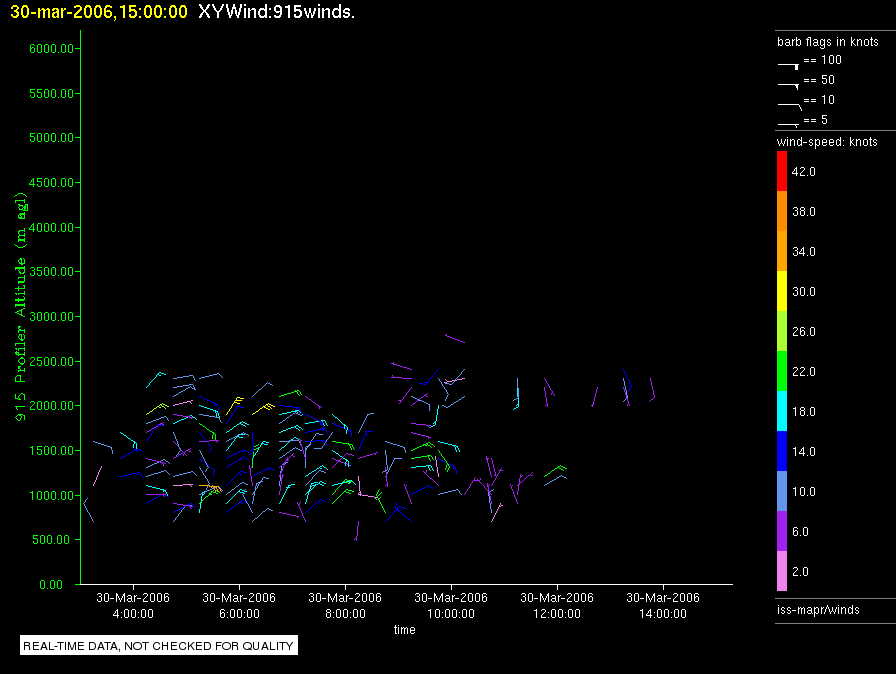Screen dimensions: 896x674
Task: Click the 50 knot barb flag symbol
Action: click(788, 86)
